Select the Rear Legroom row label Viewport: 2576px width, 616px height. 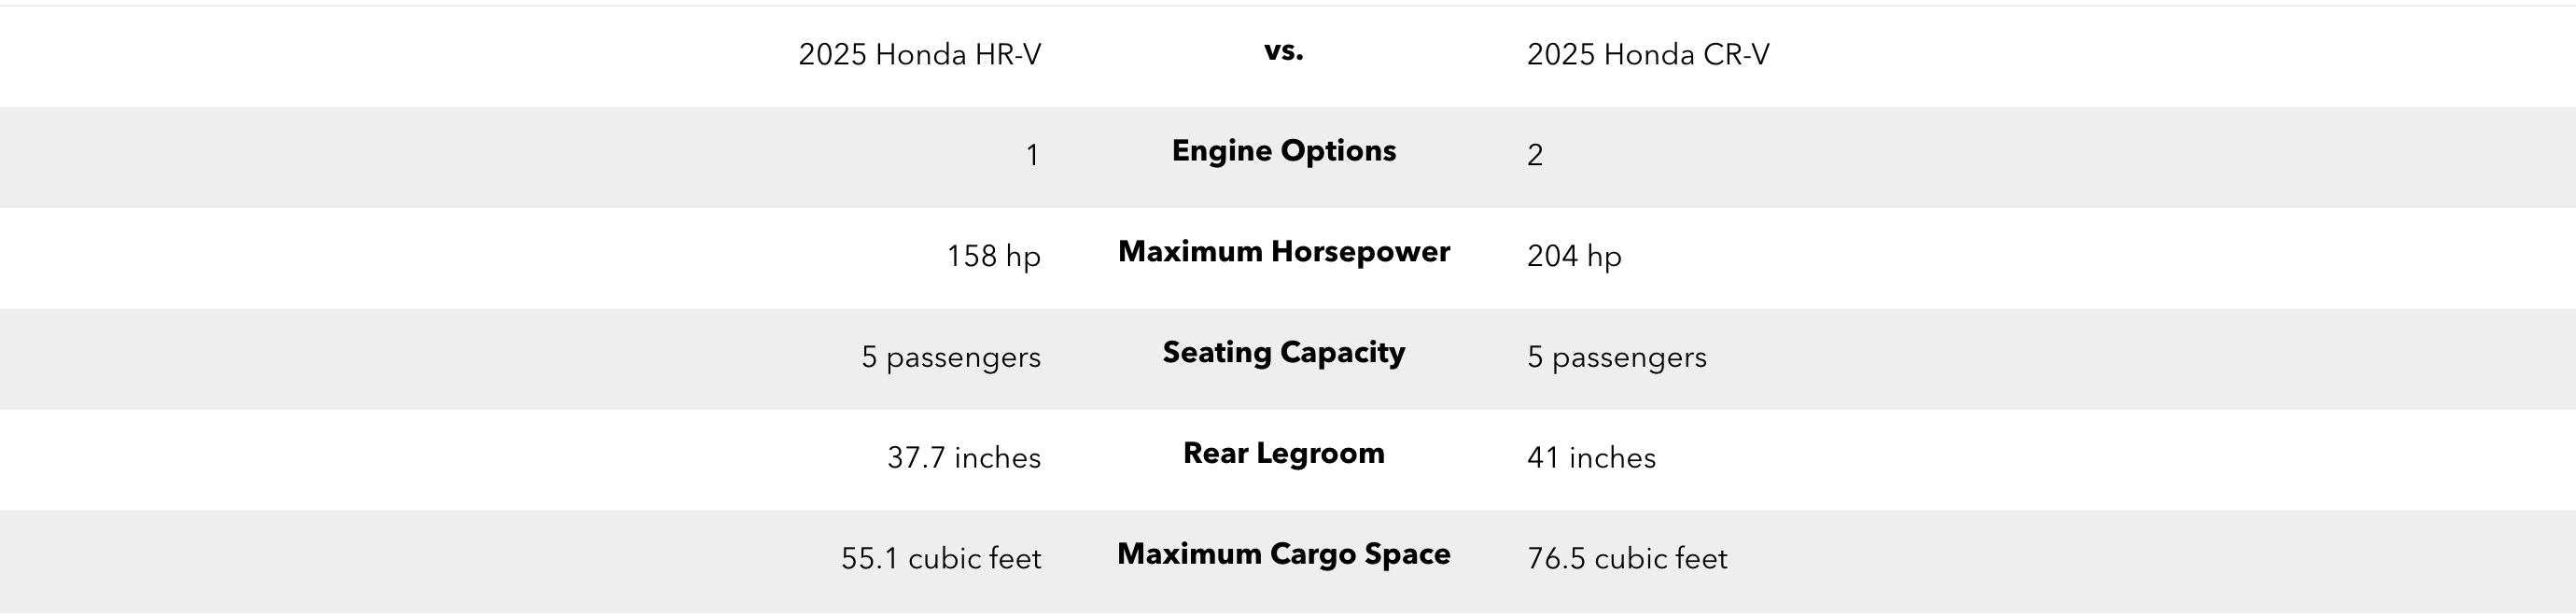(1283, 454)
